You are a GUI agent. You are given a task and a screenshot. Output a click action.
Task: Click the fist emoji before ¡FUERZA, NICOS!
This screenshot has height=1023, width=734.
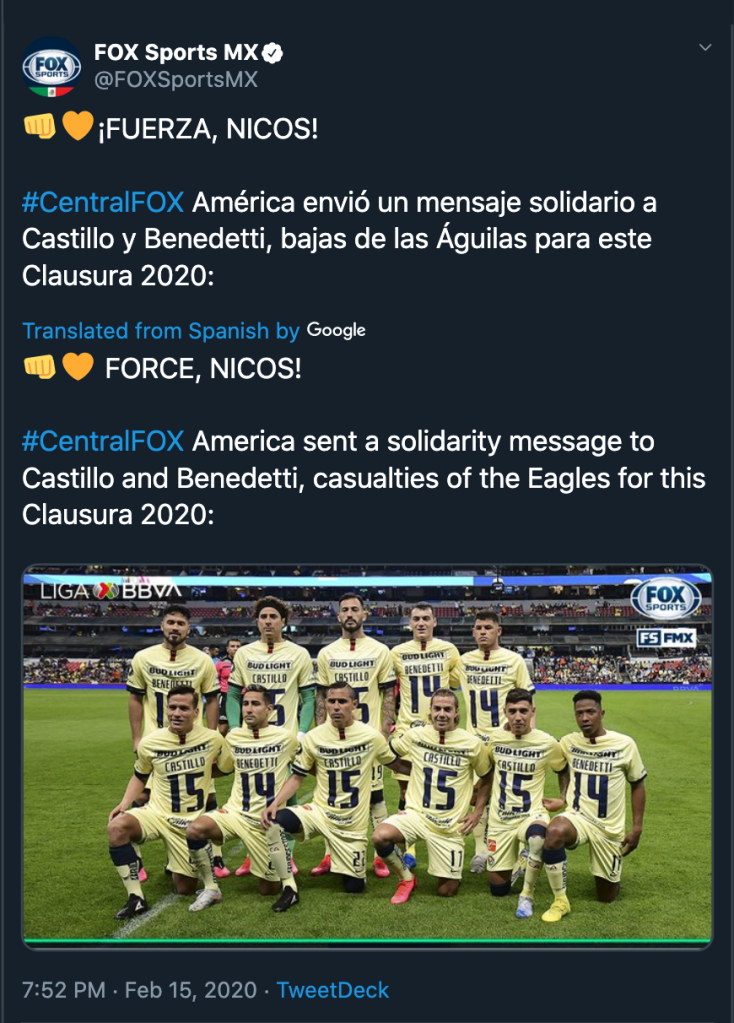click(x=39, y=129)
